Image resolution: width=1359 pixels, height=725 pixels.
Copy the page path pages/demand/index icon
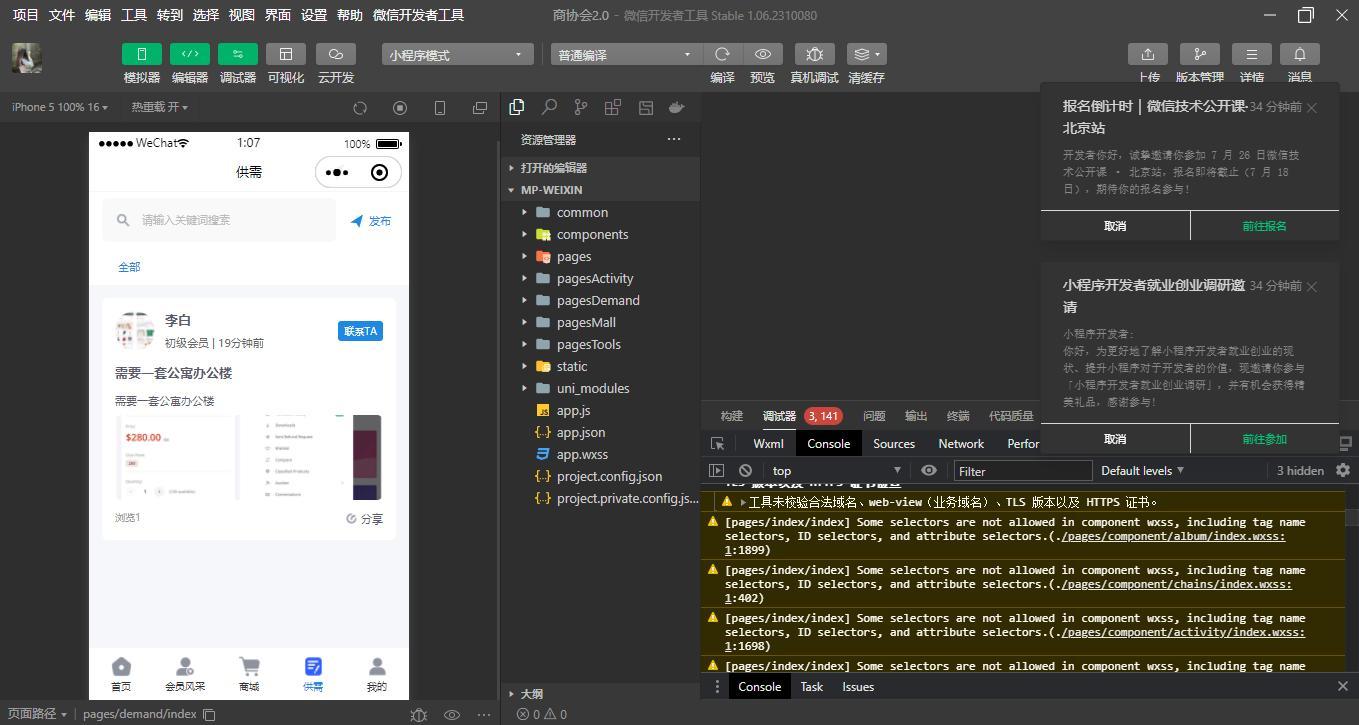click(x=209, y=714)
